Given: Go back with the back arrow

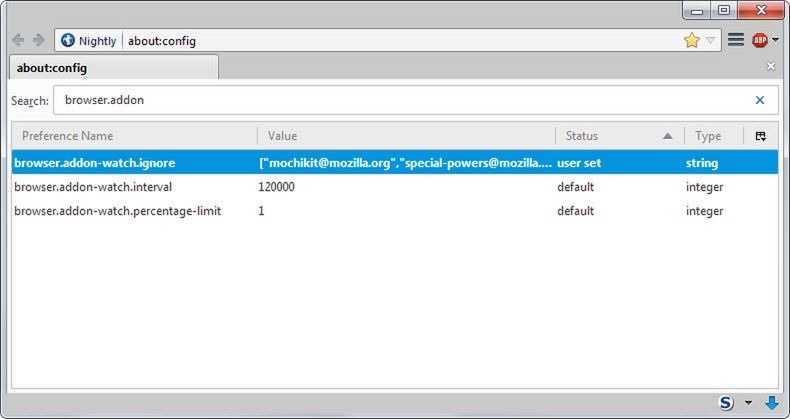Looking at the screenshot, I should pos(18,40).
